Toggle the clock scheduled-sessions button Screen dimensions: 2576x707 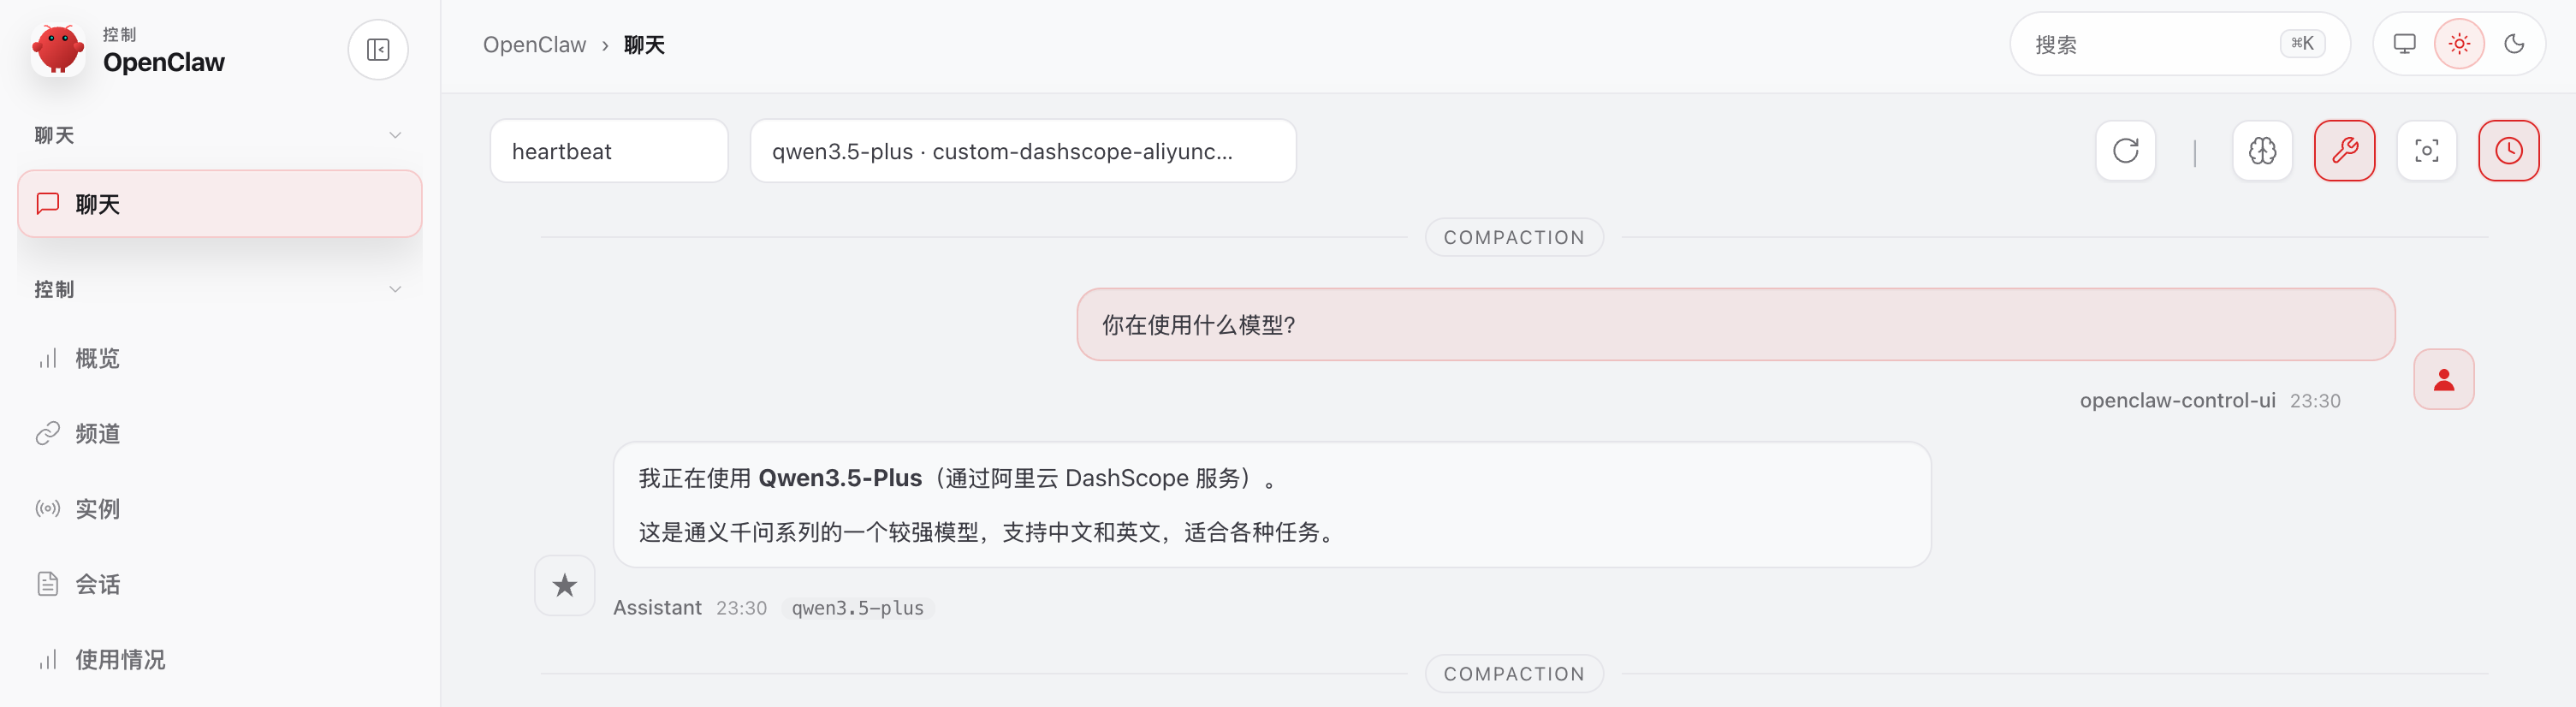point(2508,151)
